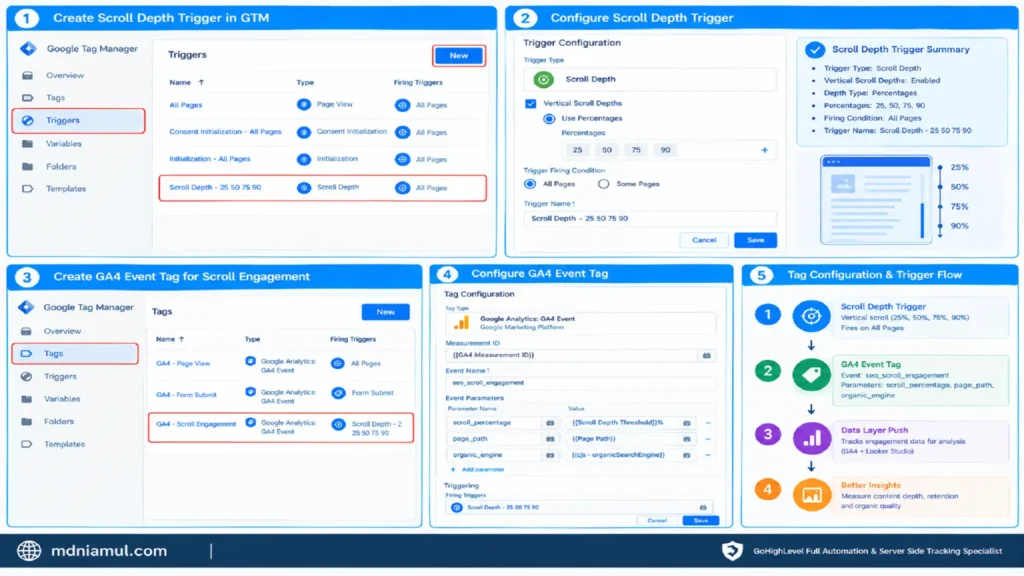Click the Event Name input field
This screenshot has width=1024, height=576.
click(x=580, y=383)
